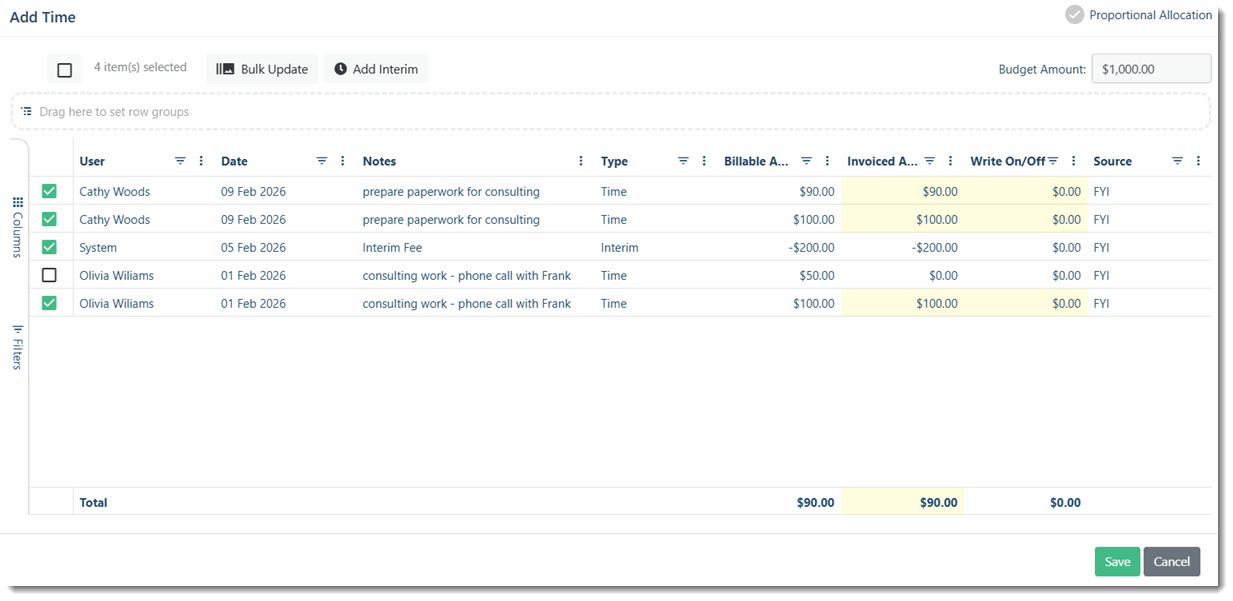Sort by the Notes column header
The width and height of the screenshot is (1233, 601).
coord(379,161)
